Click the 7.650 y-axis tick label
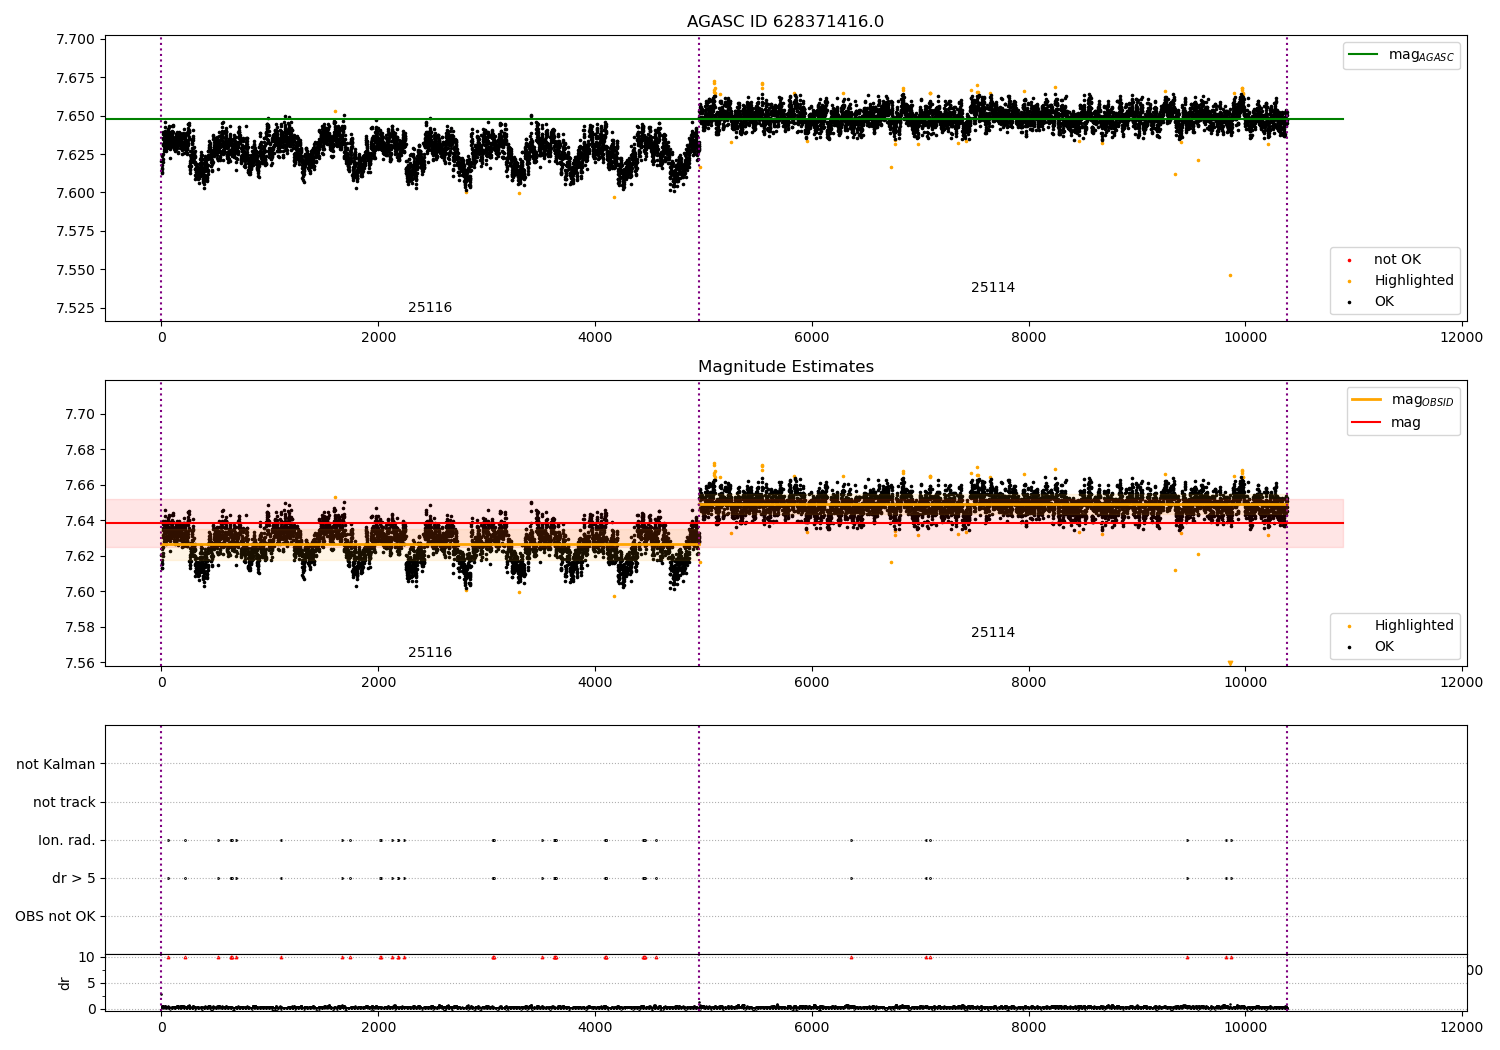The height and width of the screenshot is (1050, 1500). coord(75,116)
